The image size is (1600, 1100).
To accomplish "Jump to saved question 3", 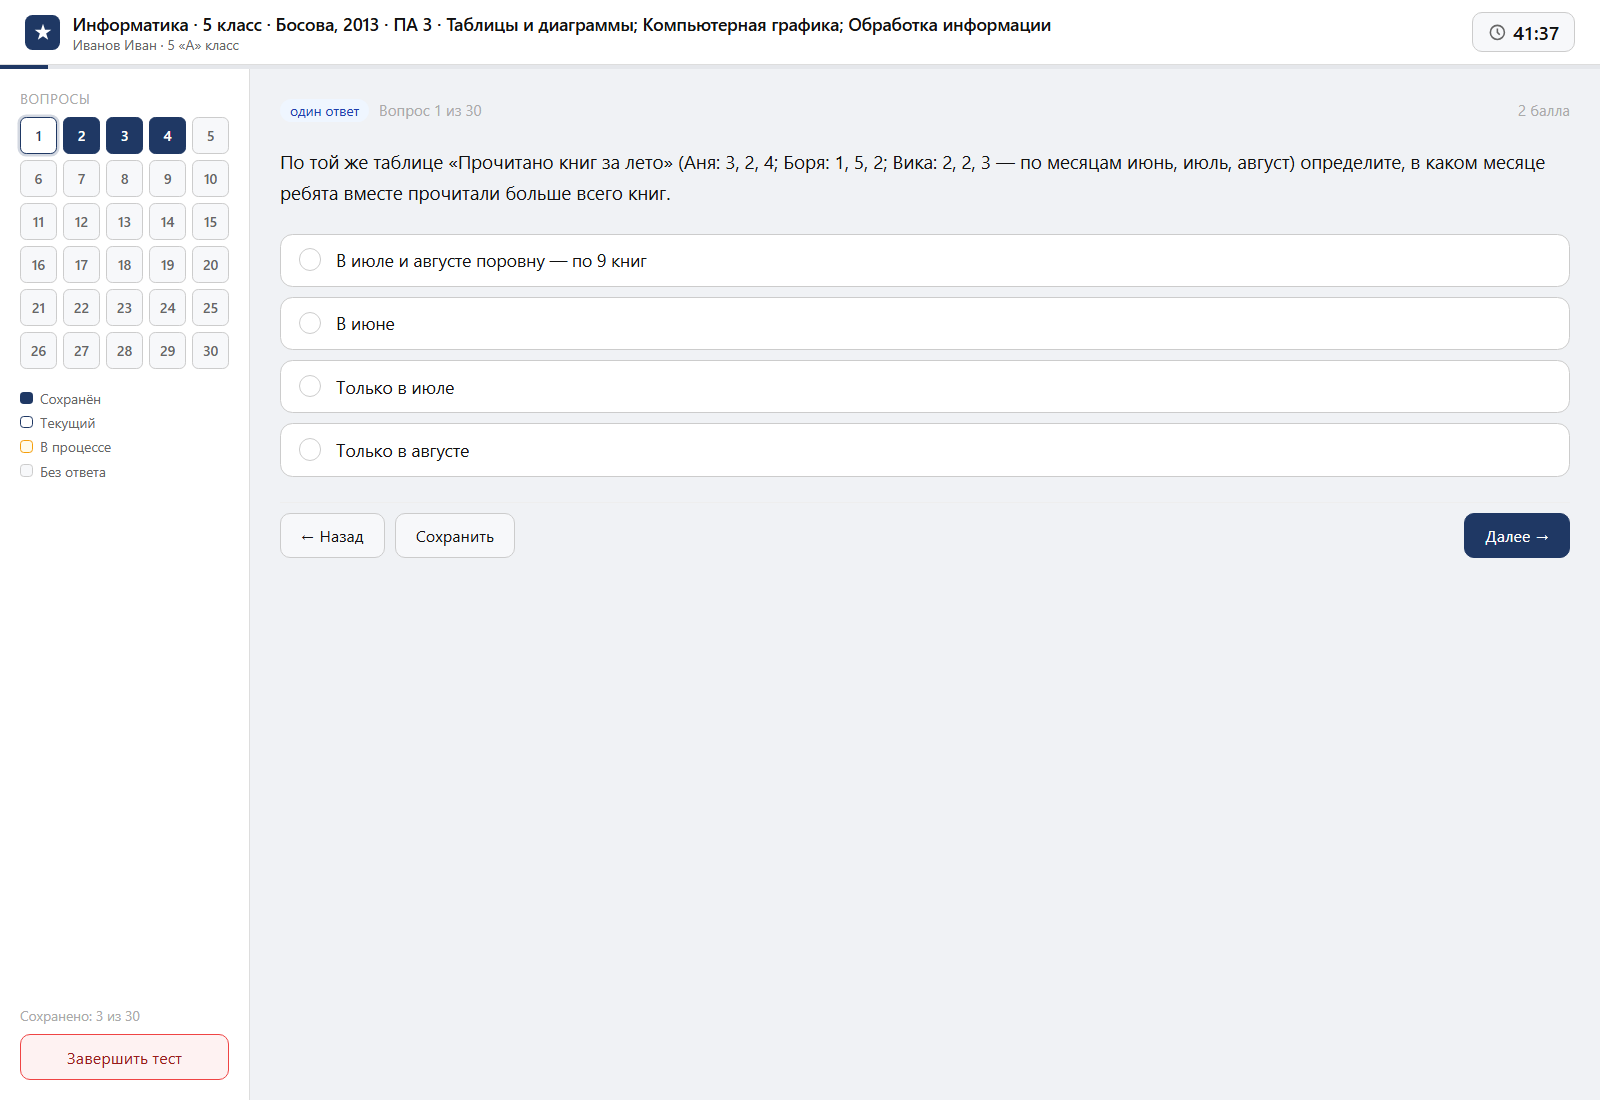I will [x=124, y=136].
